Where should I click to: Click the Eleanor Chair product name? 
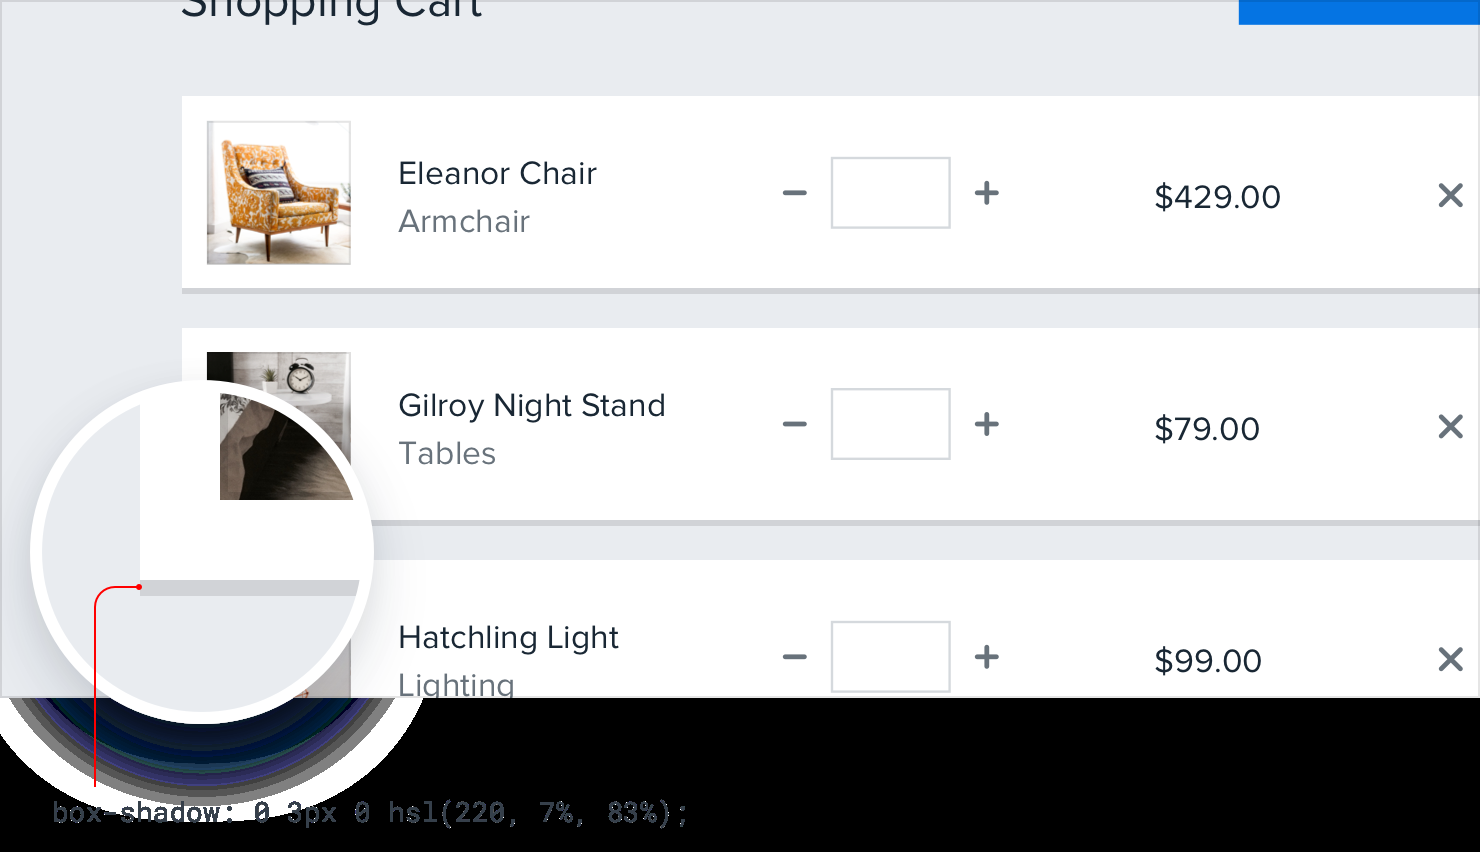497,174
